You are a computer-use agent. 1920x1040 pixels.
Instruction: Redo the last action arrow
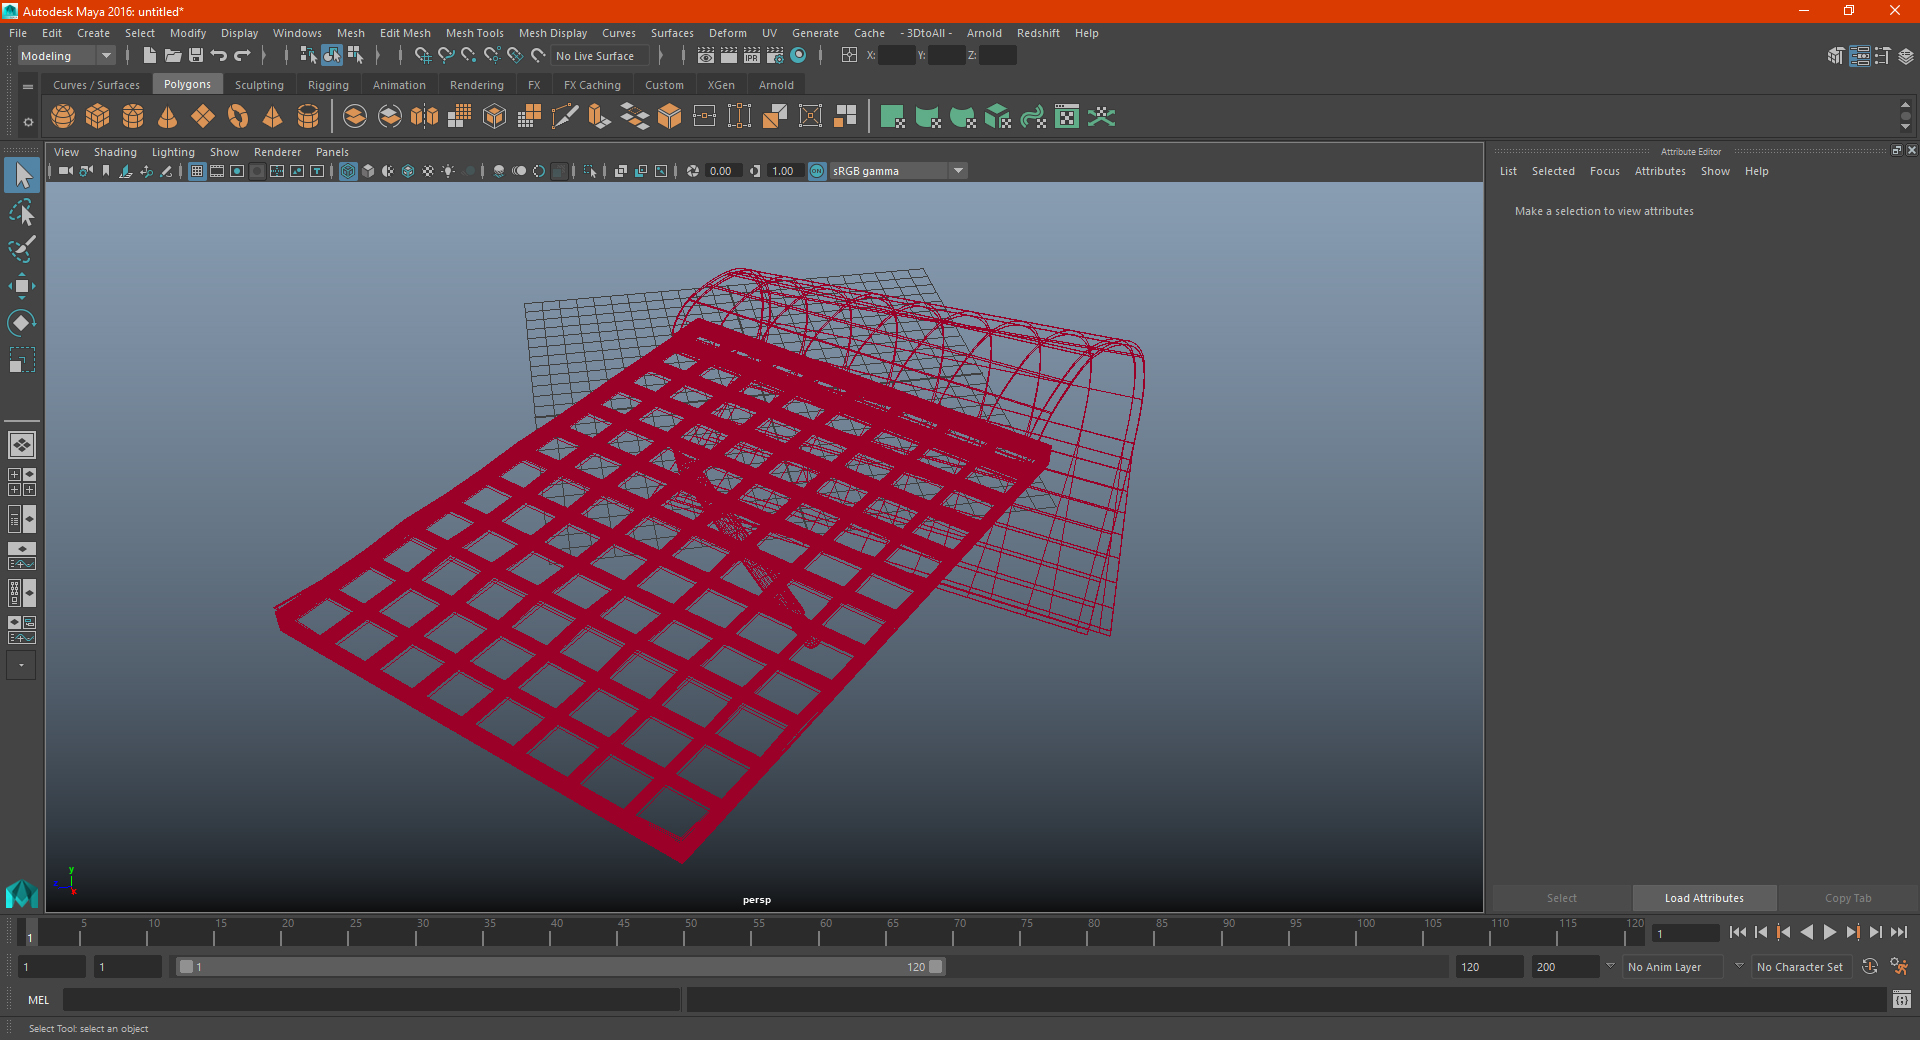pos(242,56)
